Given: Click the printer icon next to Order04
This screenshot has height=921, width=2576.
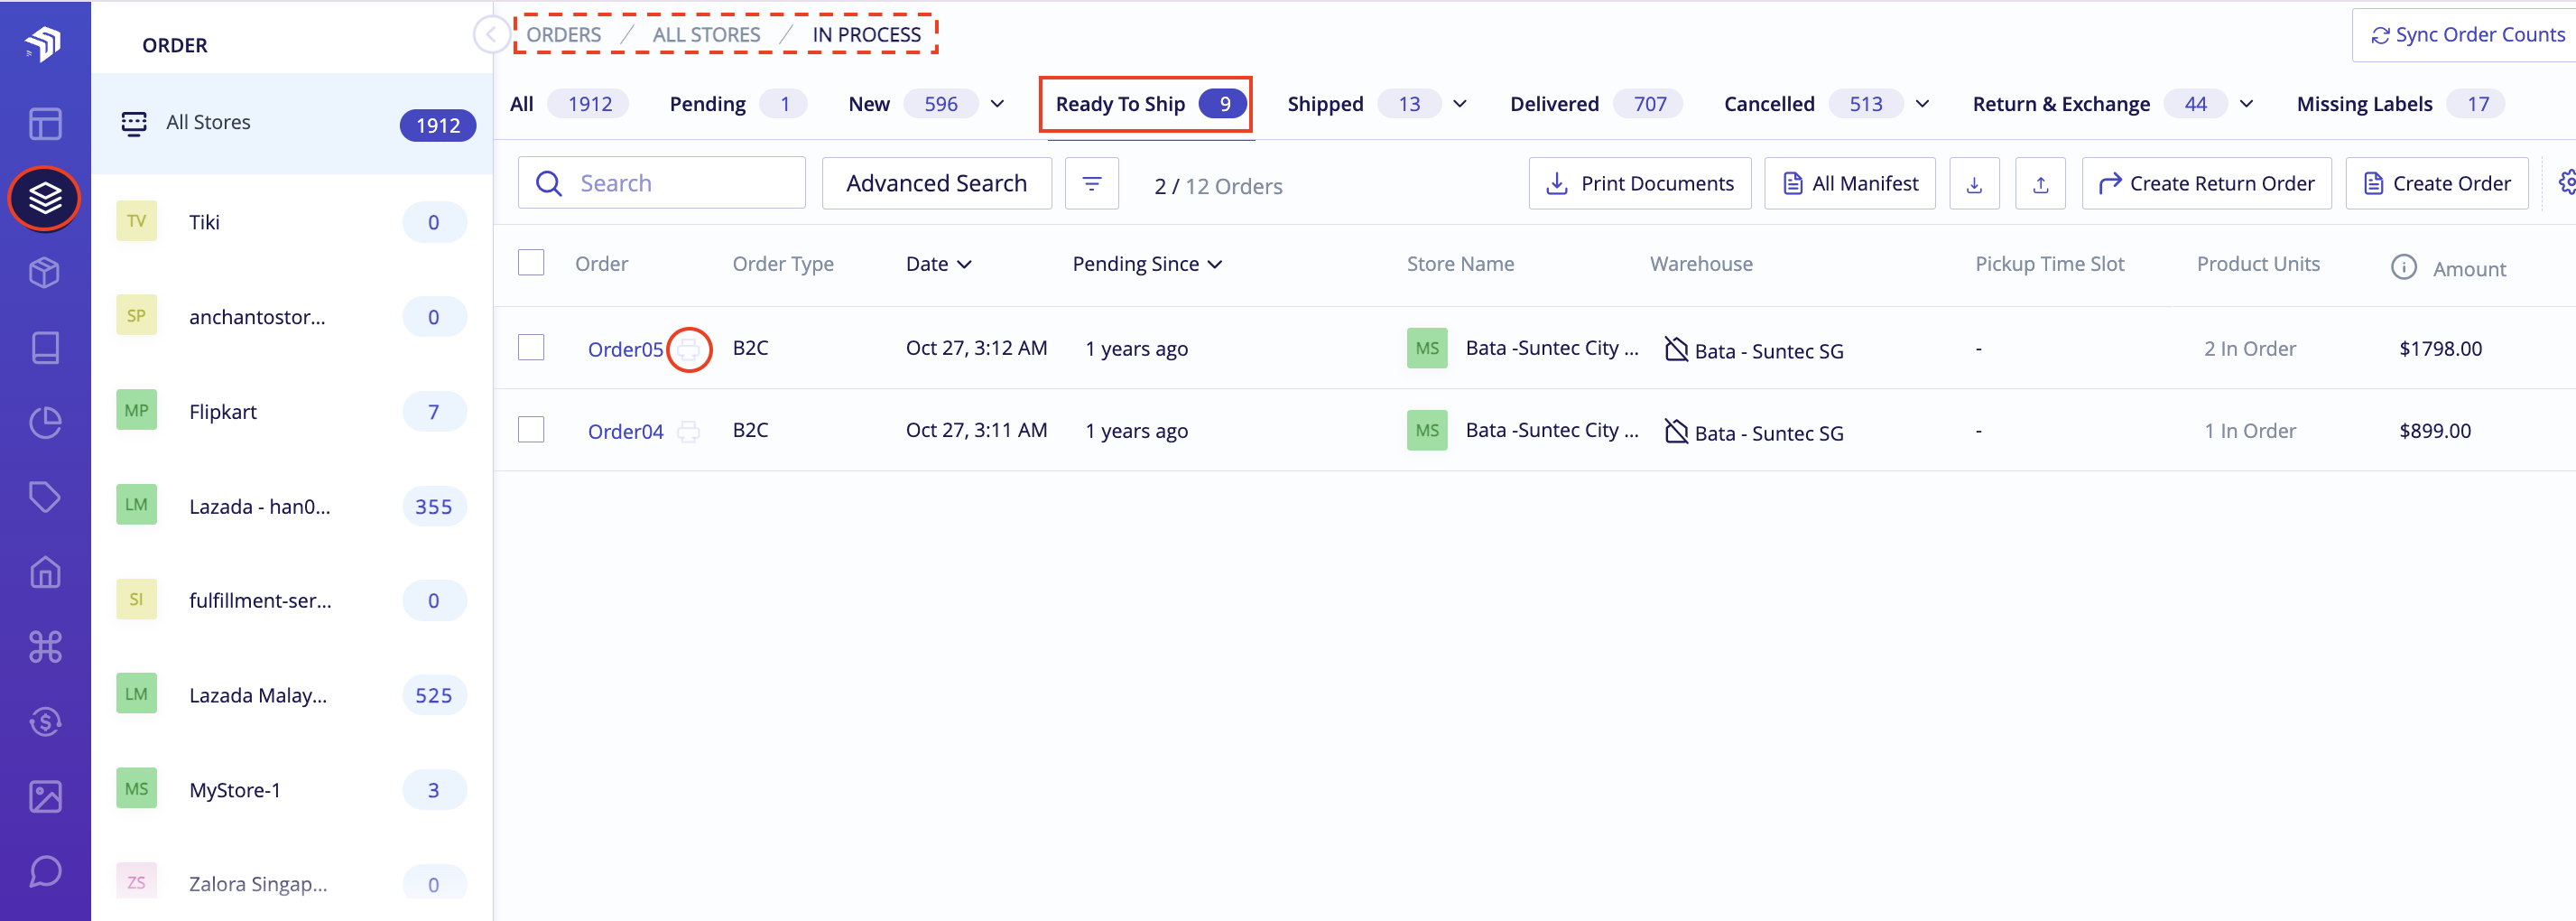Looking at the screenshot, I should 688,431.
